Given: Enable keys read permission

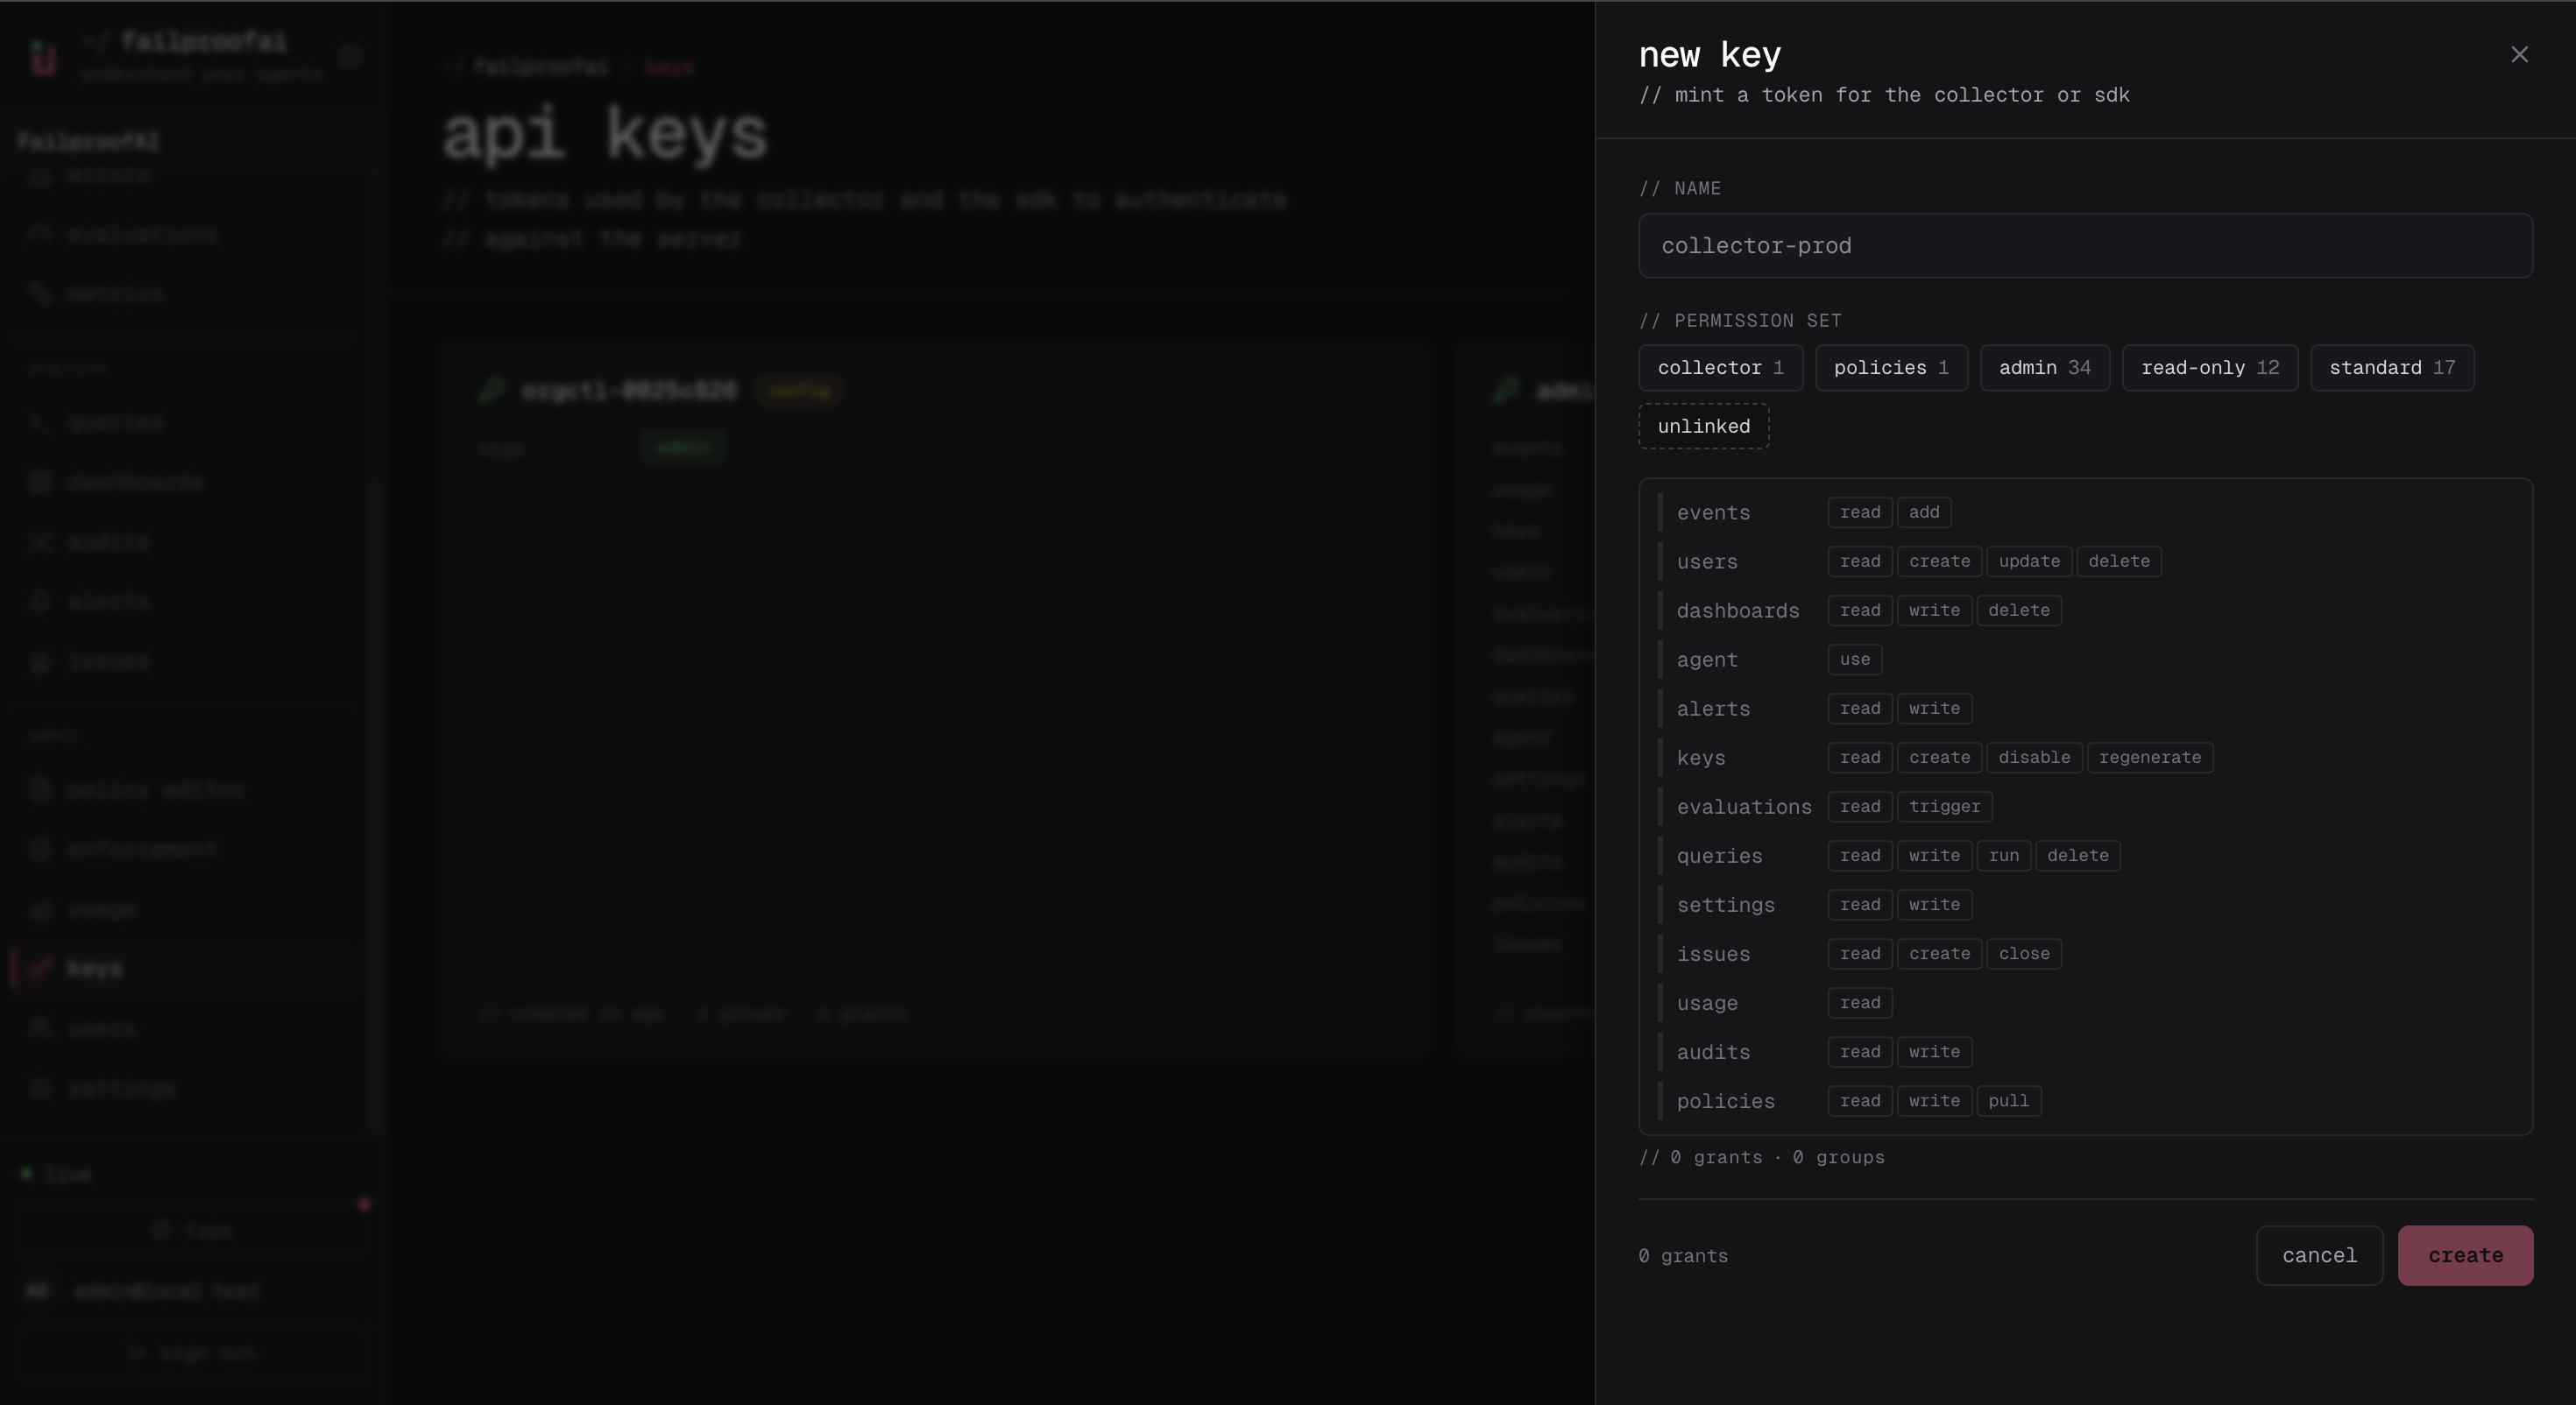Looking at the screenshot, I should point(1860,757).
